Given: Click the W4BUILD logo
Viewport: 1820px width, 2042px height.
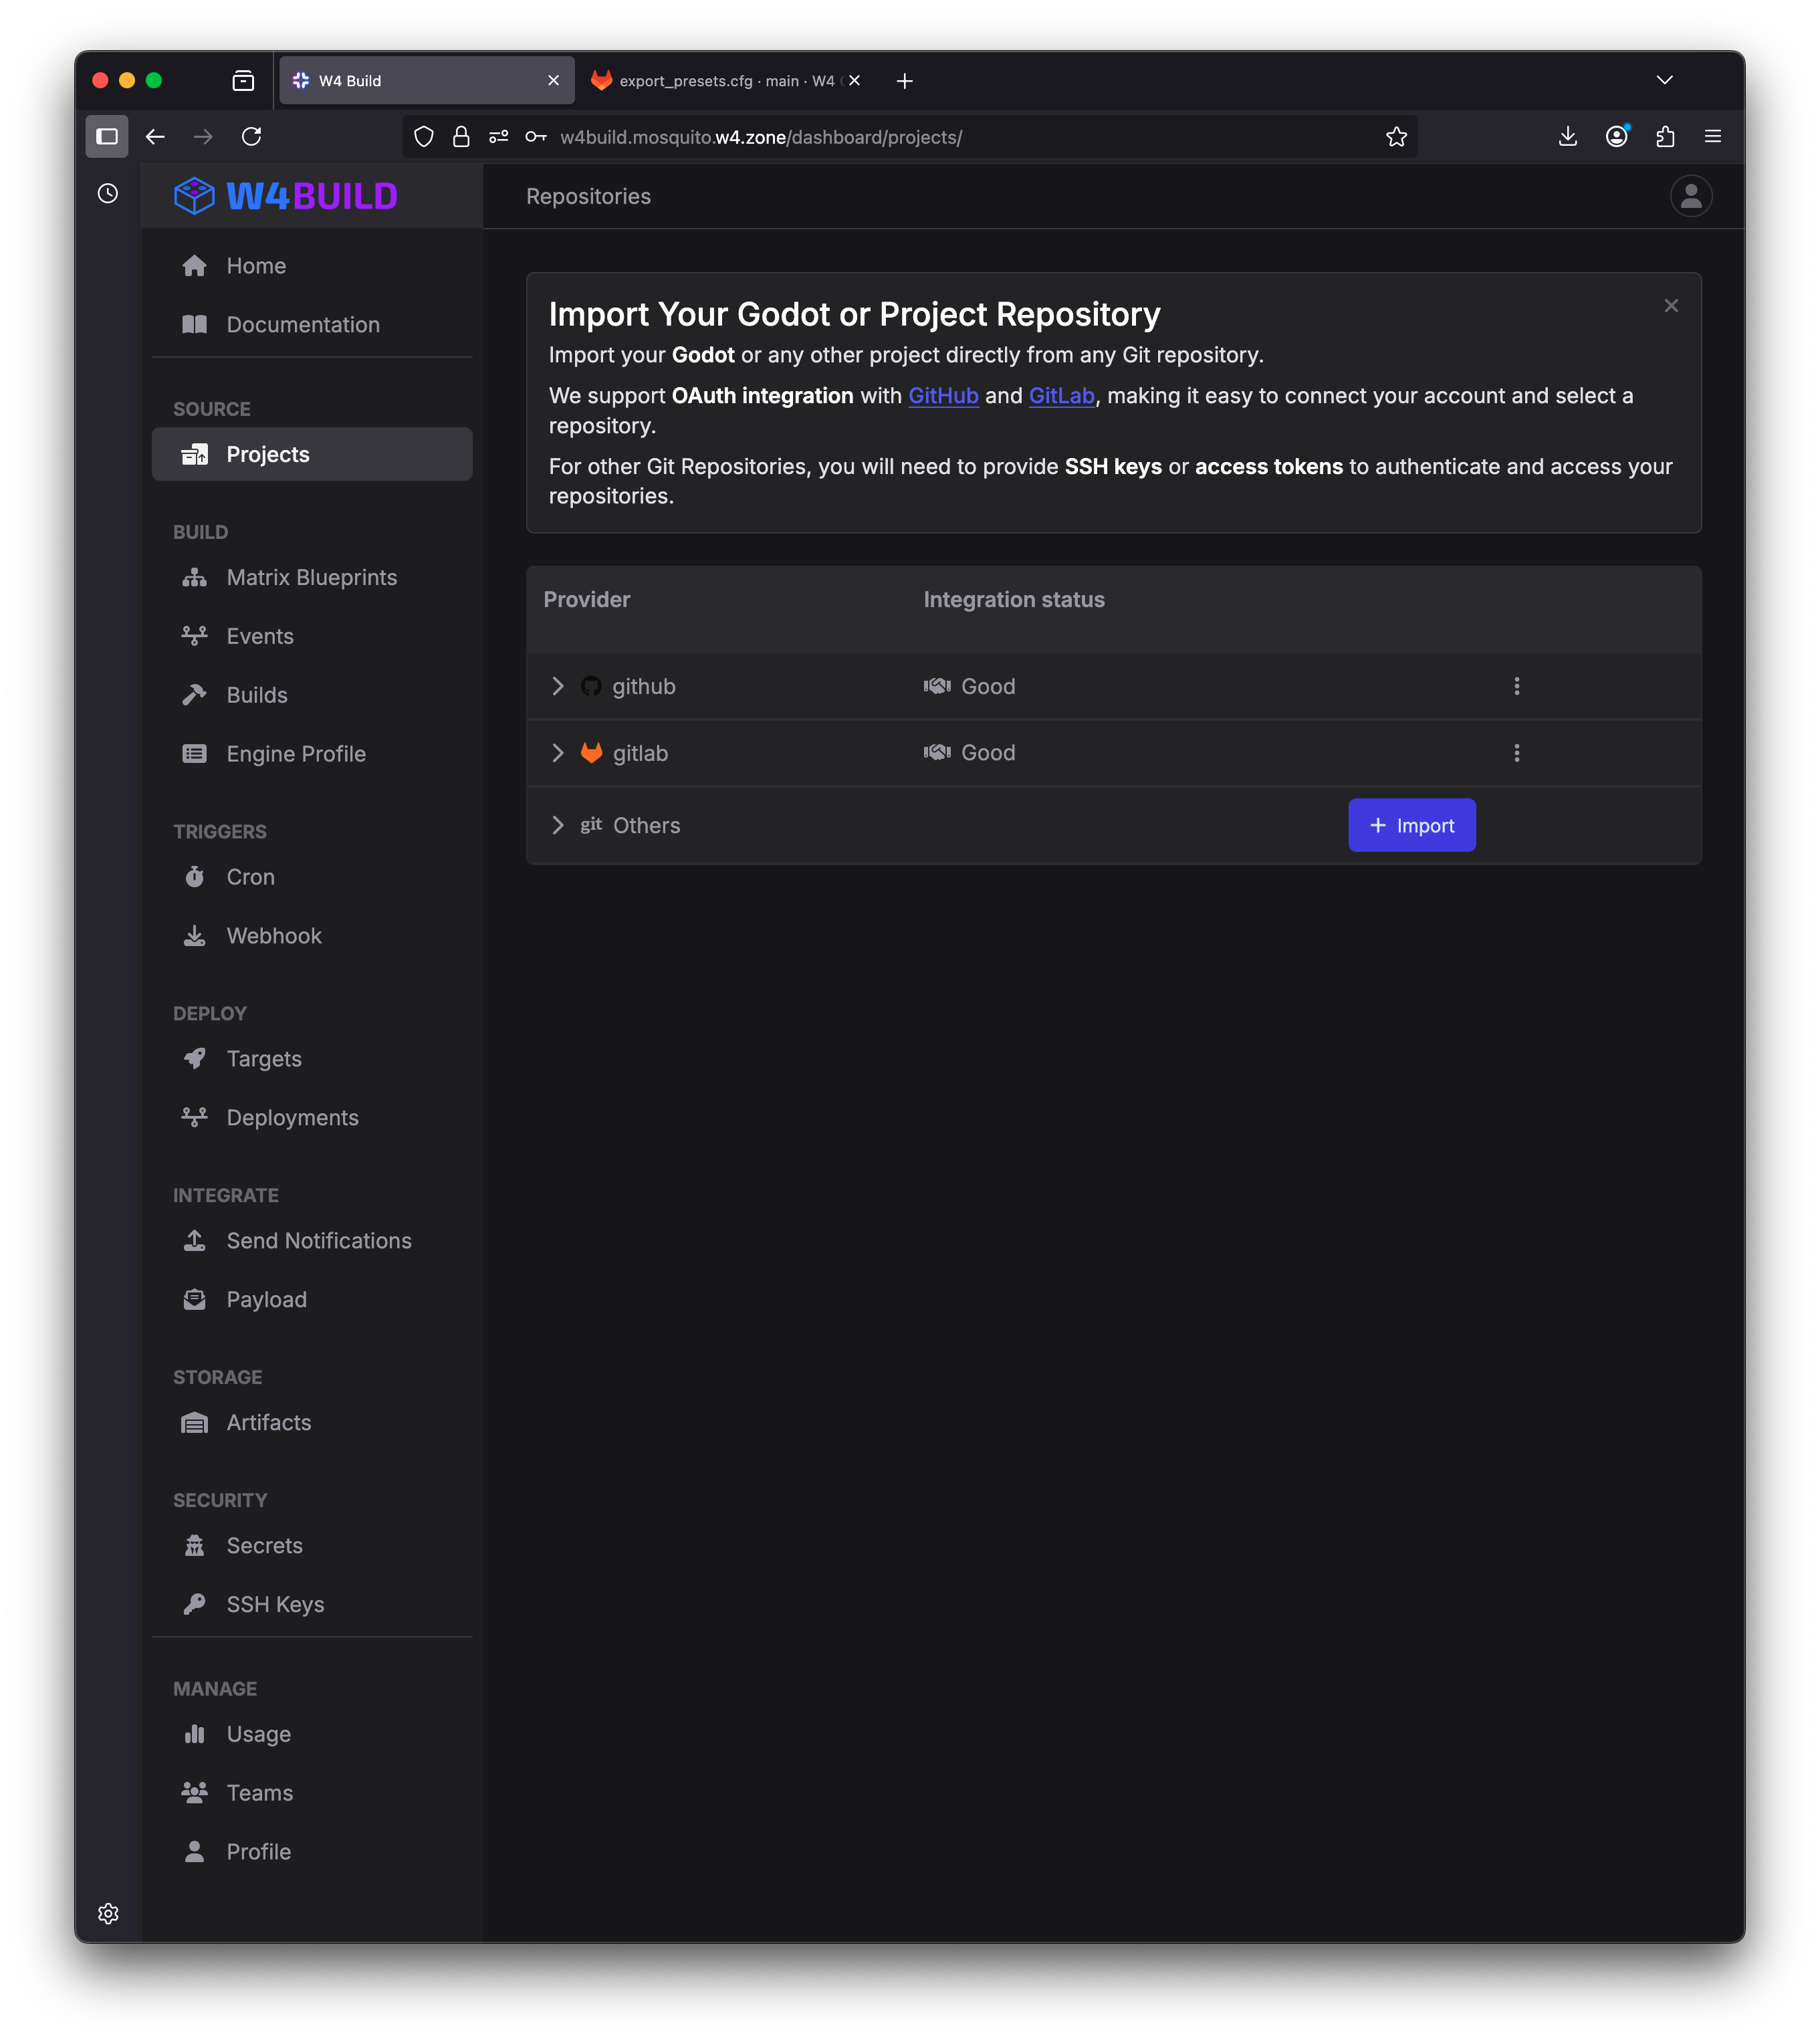Looking at the screenshot, I should [286, 196].
